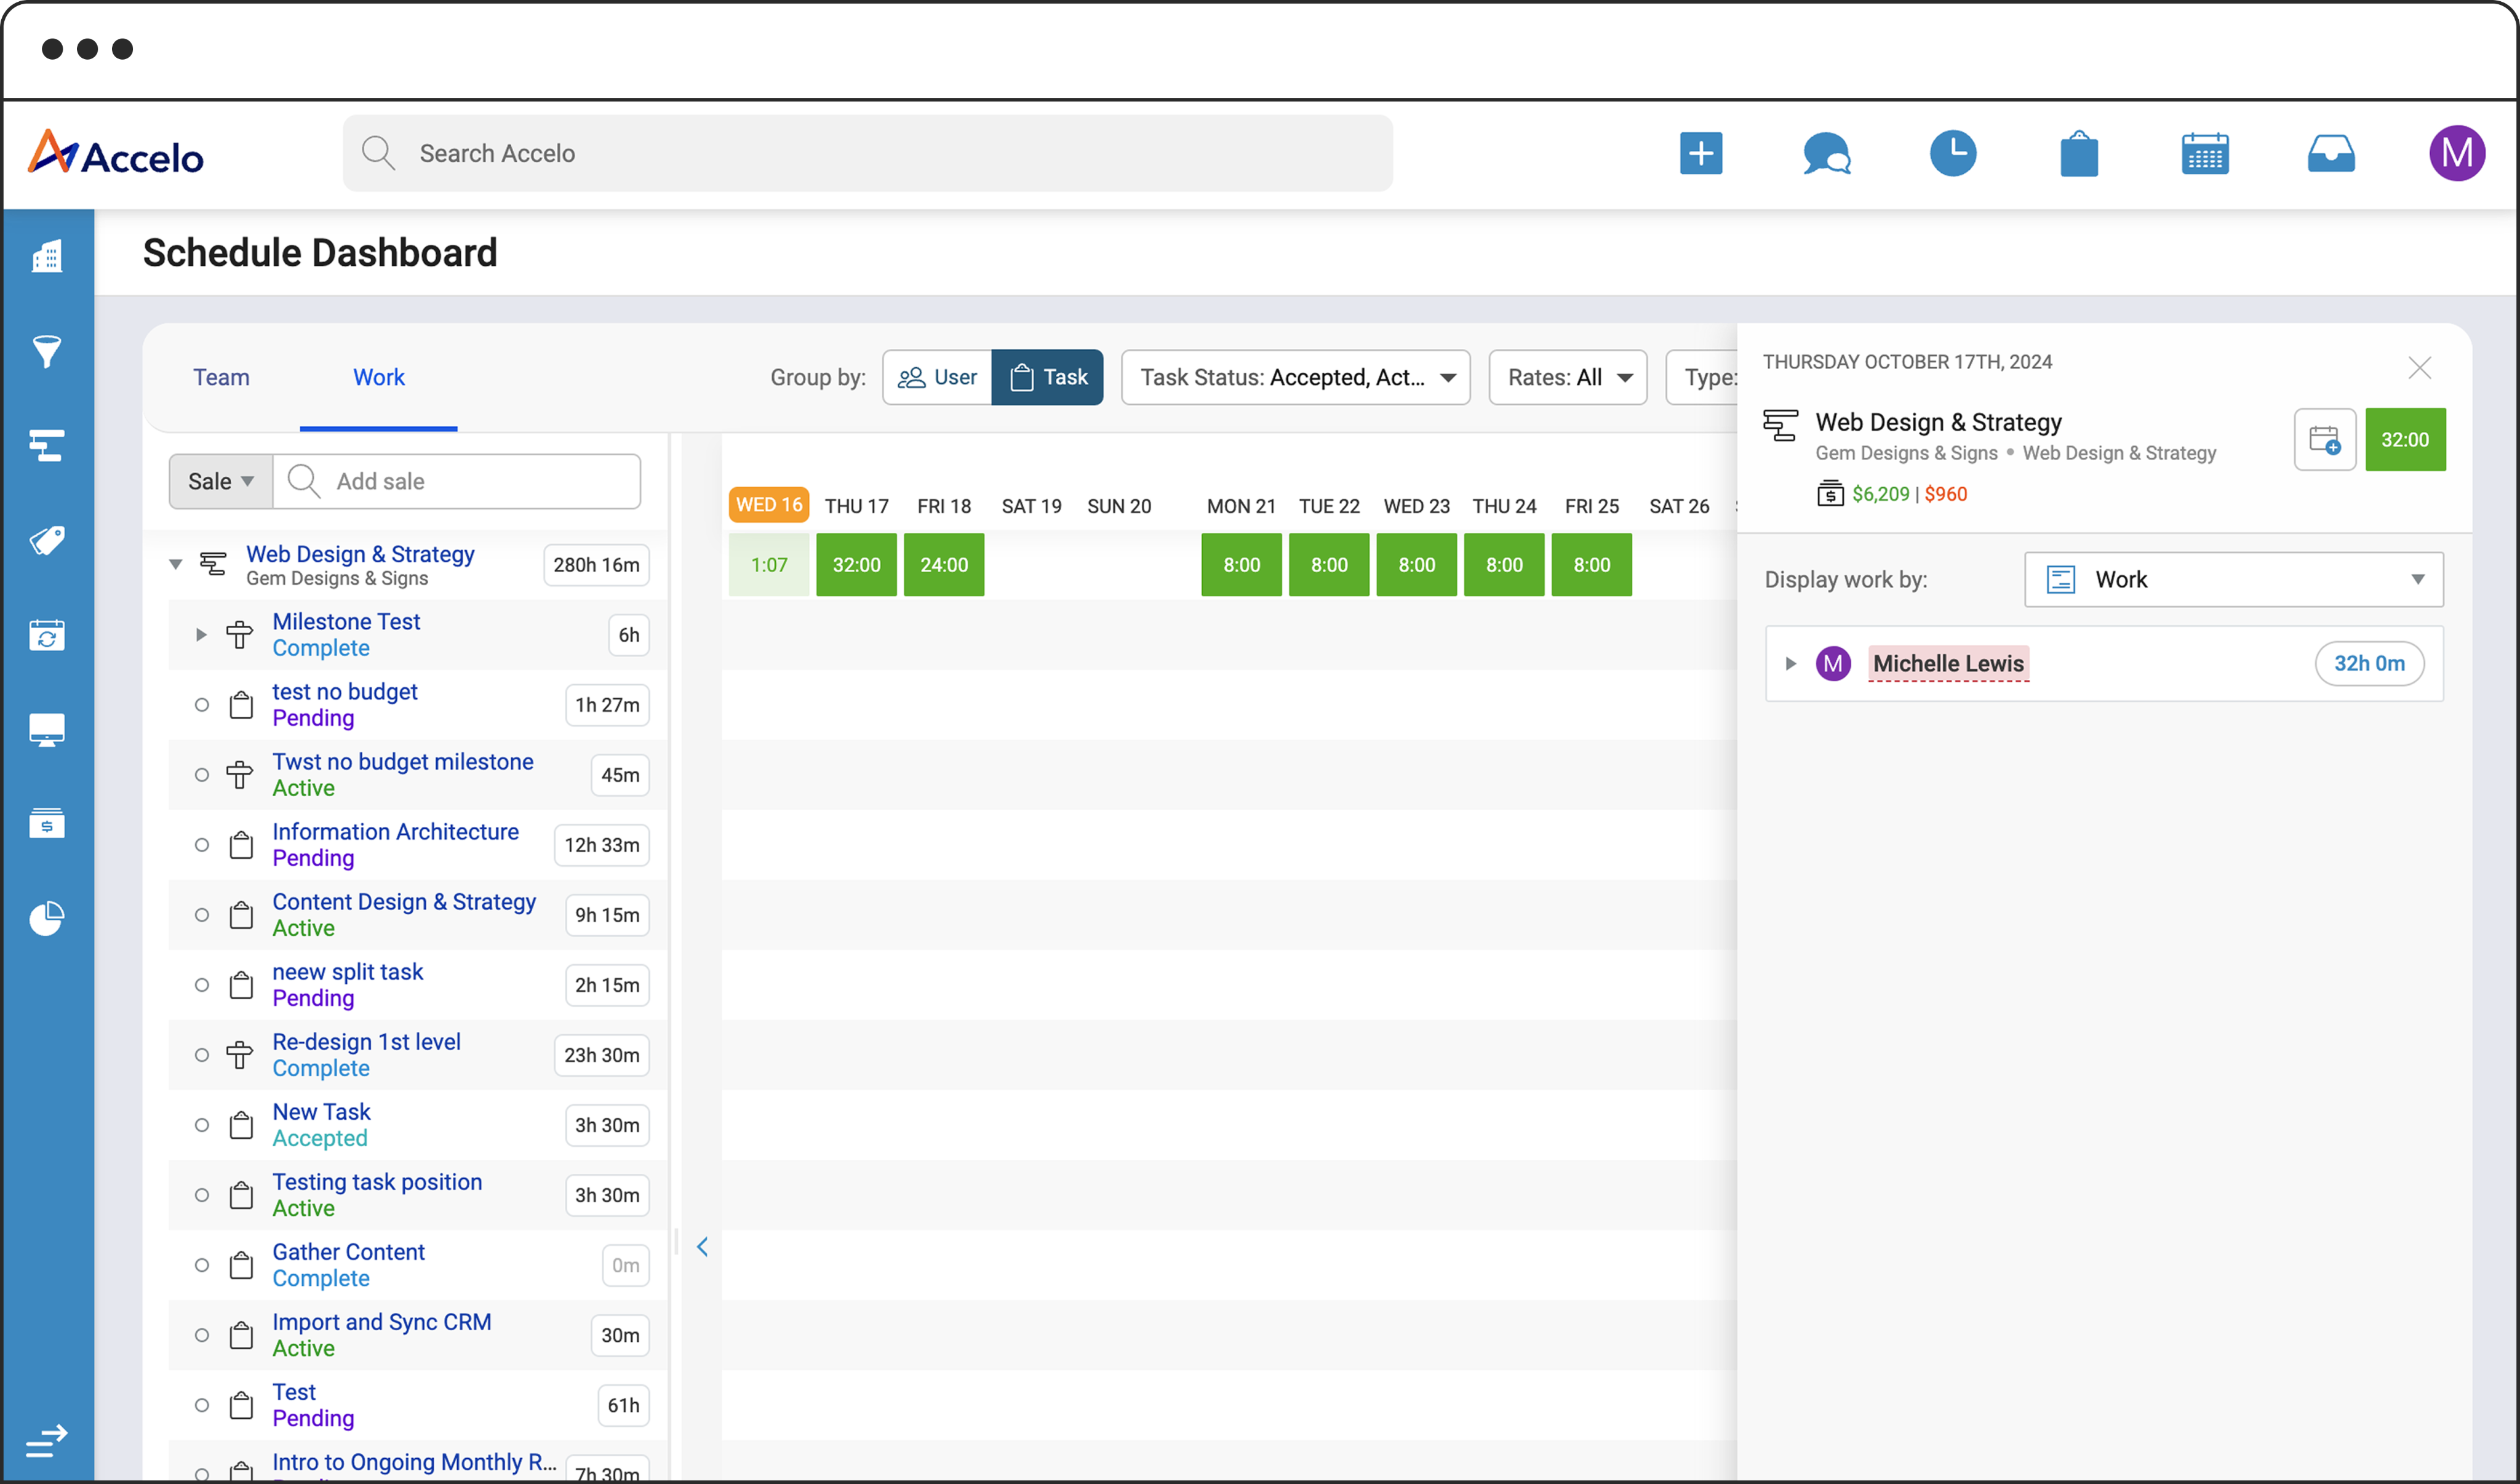Focus the Search Accelo field

click(867, 153)
